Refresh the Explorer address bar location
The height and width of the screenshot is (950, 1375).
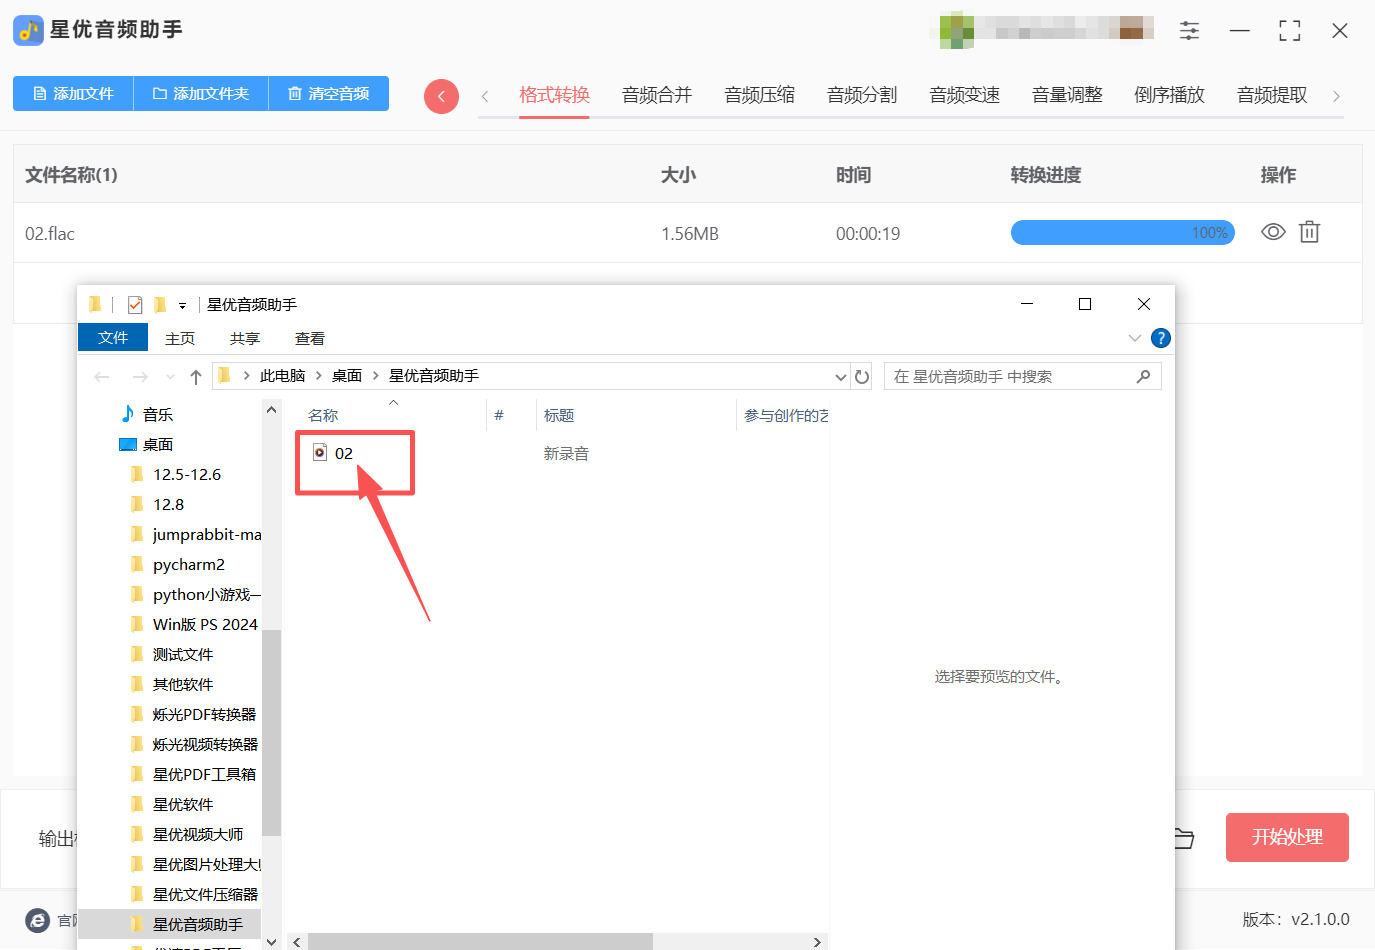point(862,377)
